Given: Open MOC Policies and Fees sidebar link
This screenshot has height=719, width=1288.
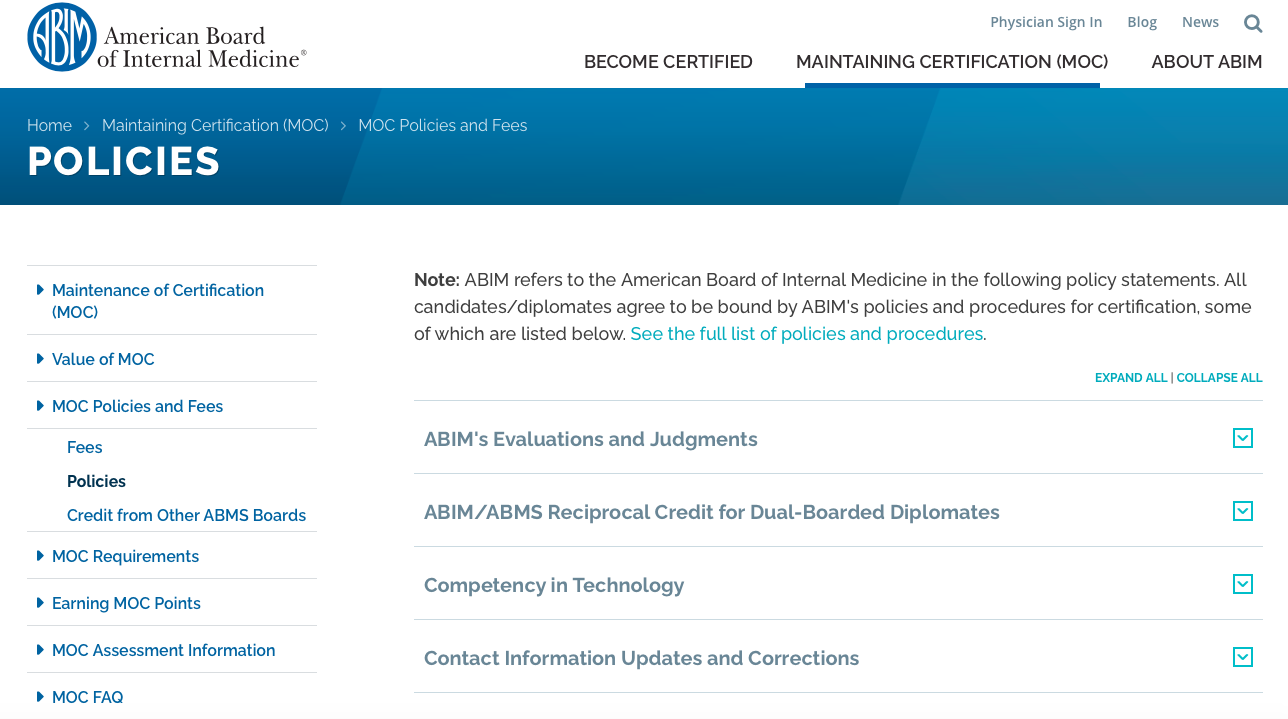Looking at the screenshot, I should point(137,406).
